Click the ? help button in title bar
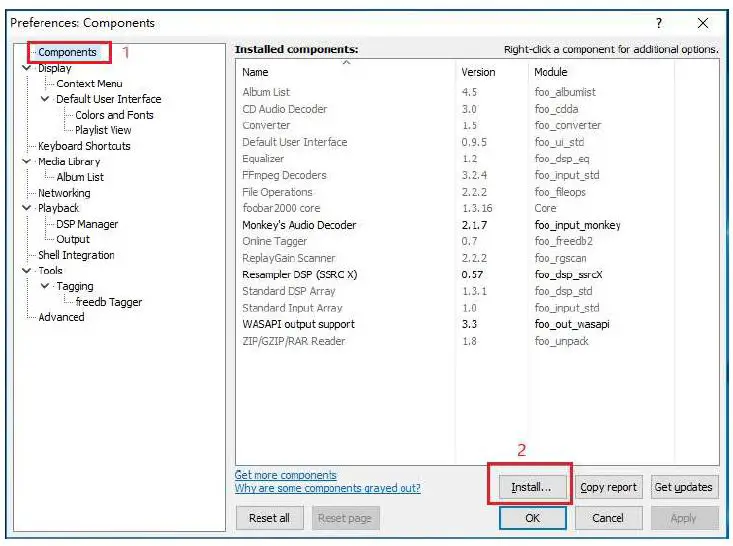Screen dimensions: 733x546 659,23
